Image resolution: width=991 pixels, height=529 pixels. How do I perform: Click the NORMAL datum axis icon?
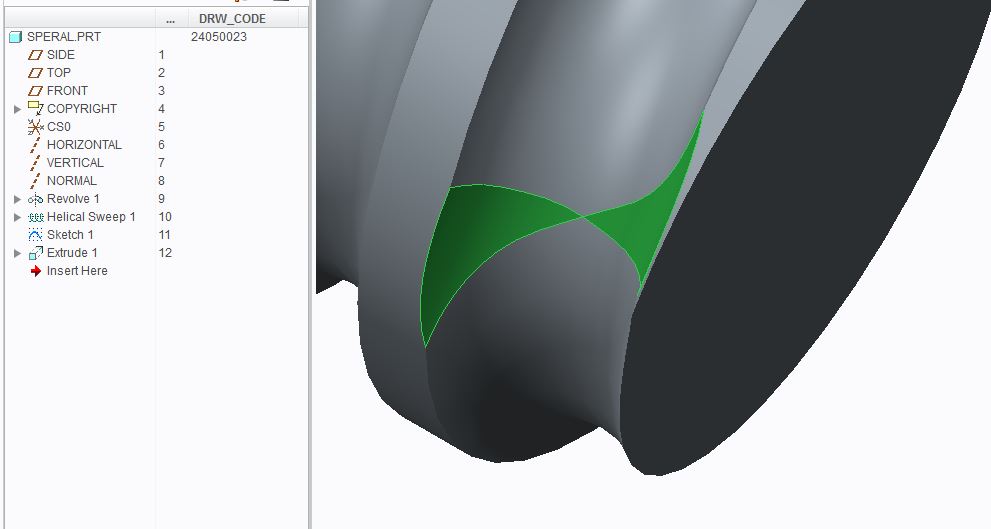[35, 181]
